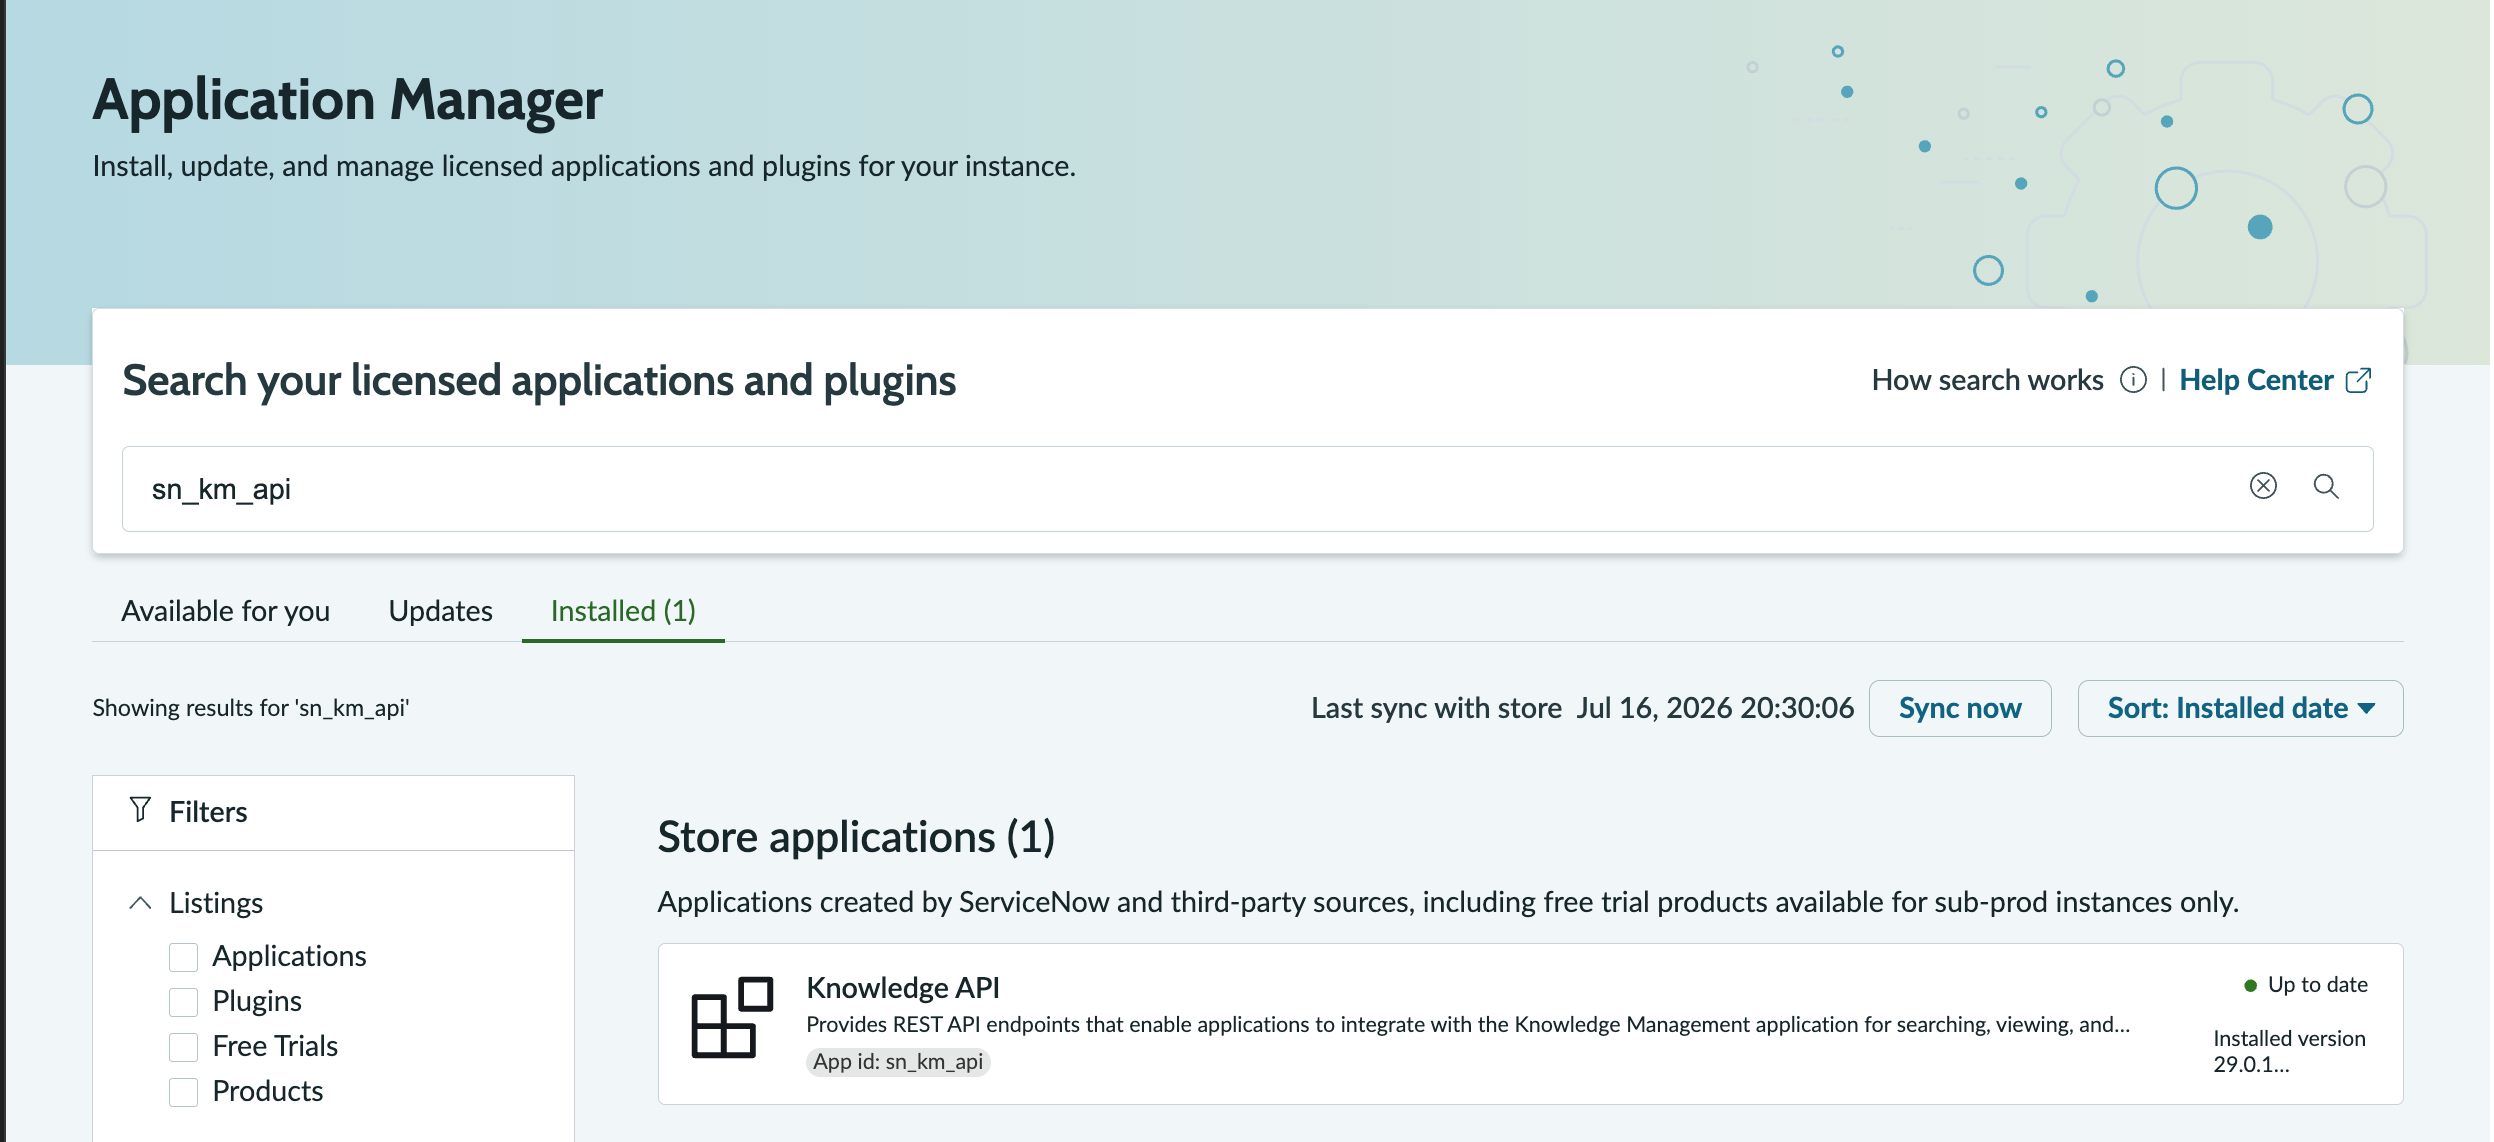Click in the sn_km_api search box

[1247, 489]
